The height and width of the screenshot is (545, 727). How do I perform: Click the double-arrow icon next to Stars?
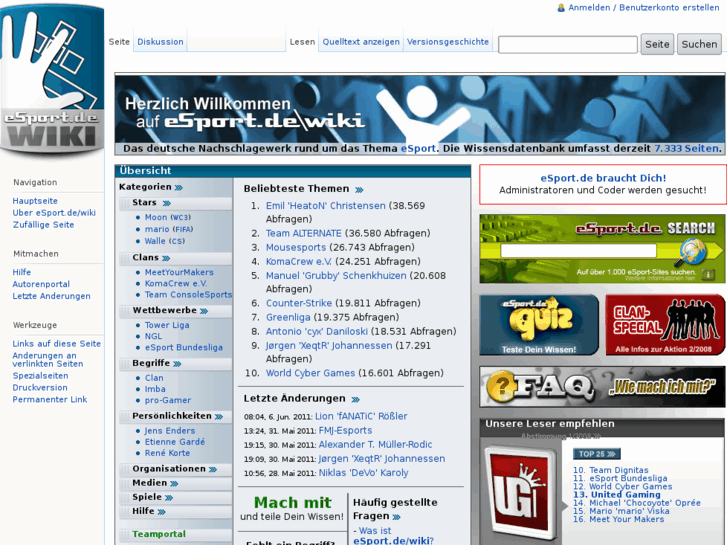coord(166,203)
